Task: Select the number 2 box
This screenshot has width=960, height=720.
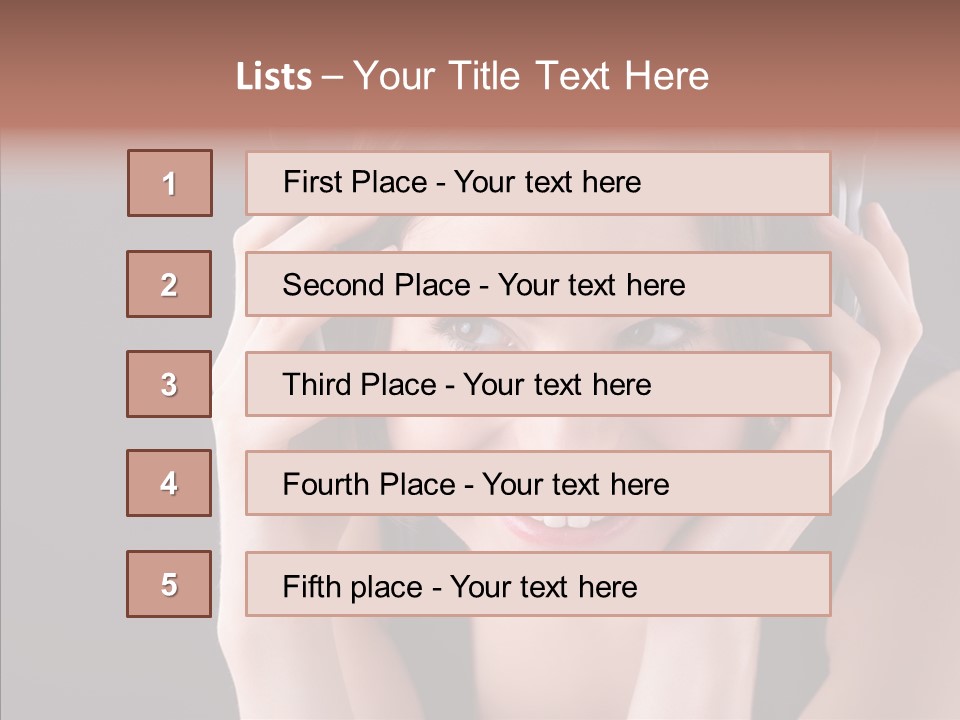Action: 169,284
